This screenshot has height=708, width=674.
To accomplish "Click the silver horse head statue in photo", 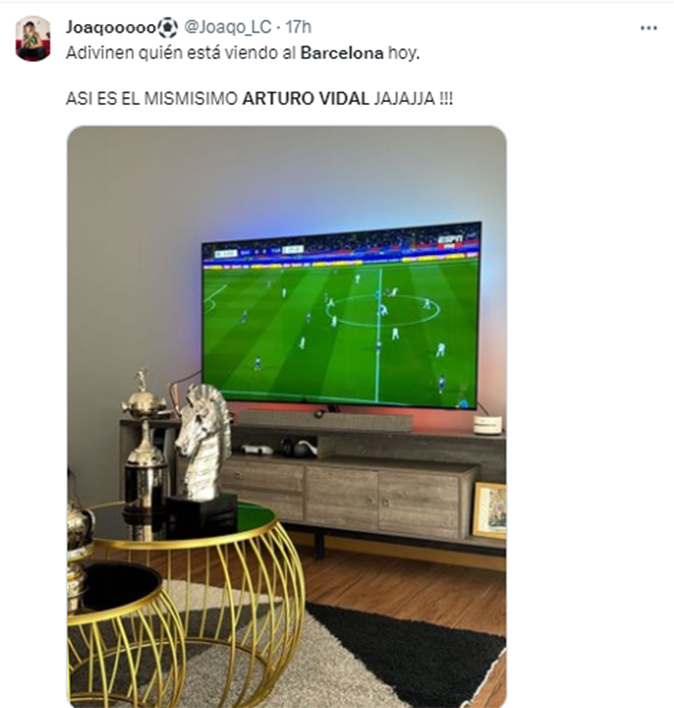I will pos(204,442).
